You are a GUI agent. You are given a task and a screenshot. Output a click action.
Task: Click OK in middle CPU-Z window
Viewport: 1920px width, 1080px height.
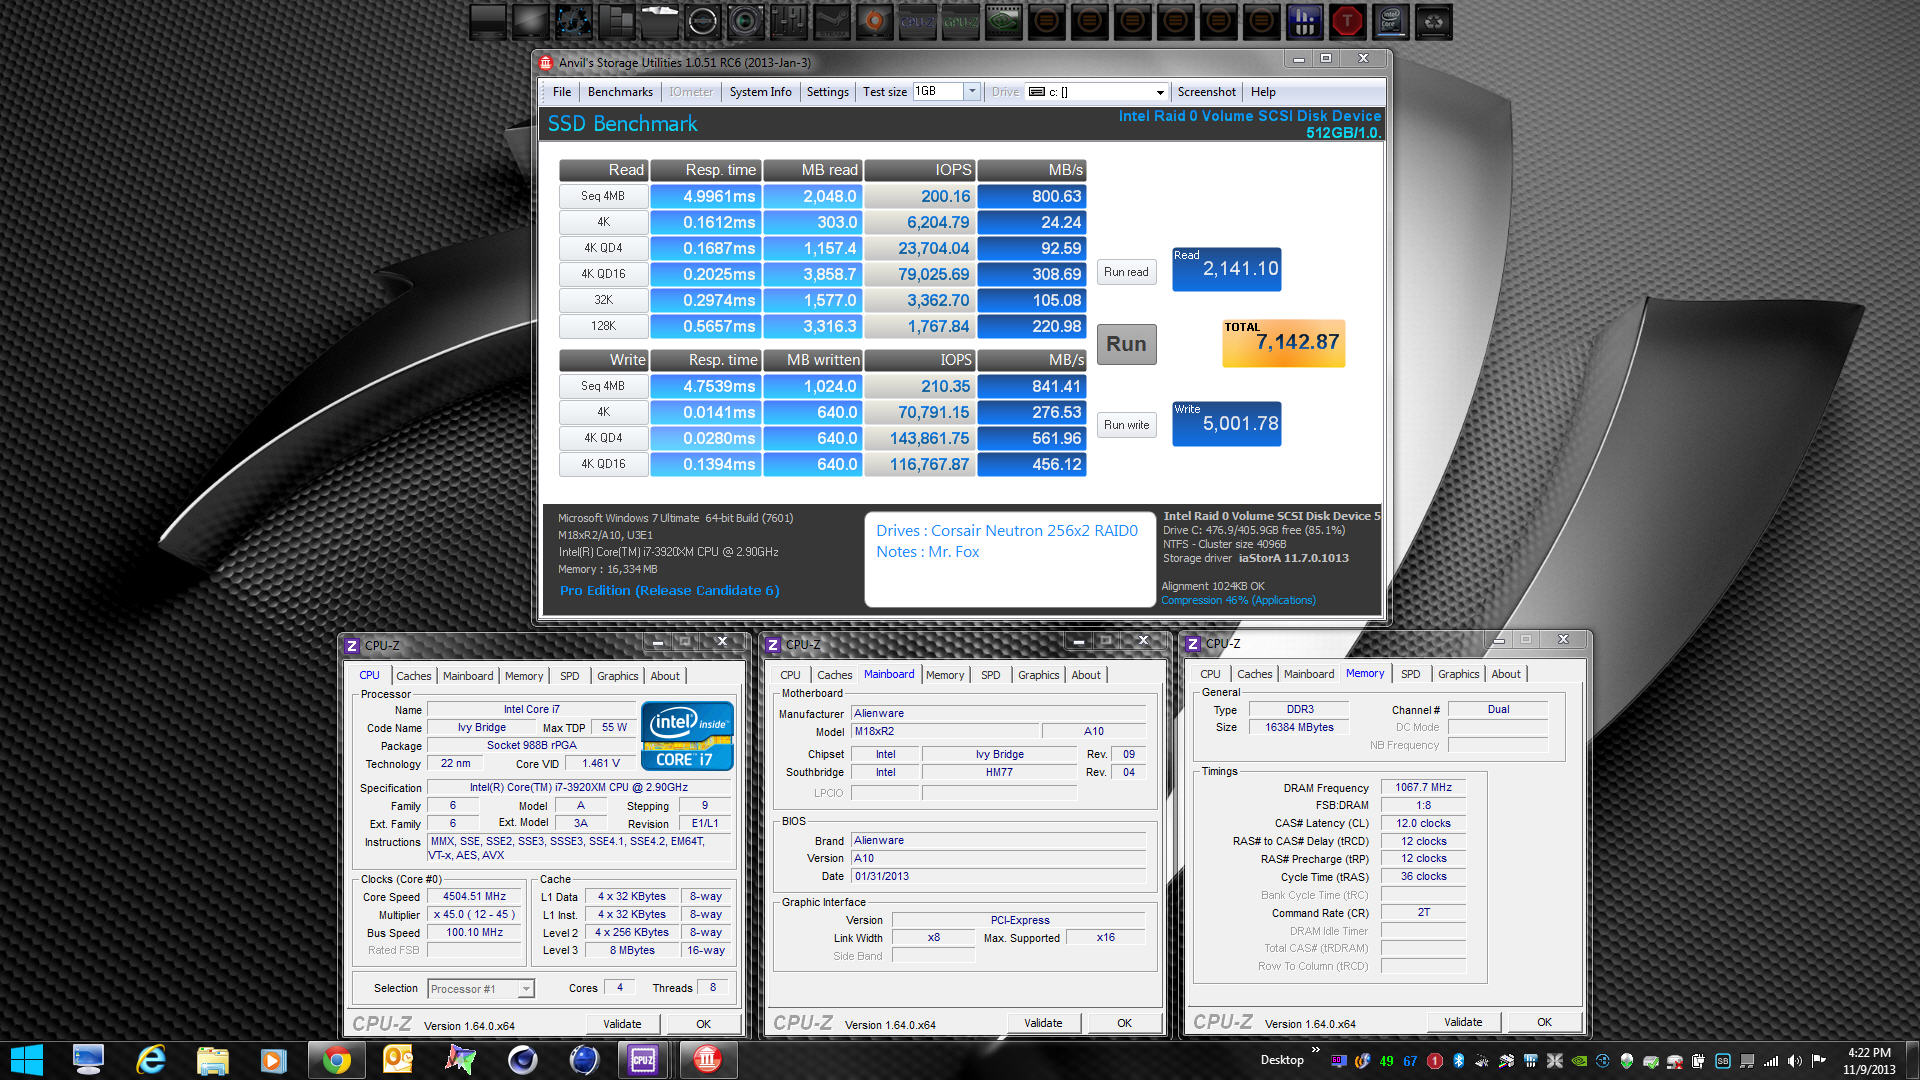1124,1023
